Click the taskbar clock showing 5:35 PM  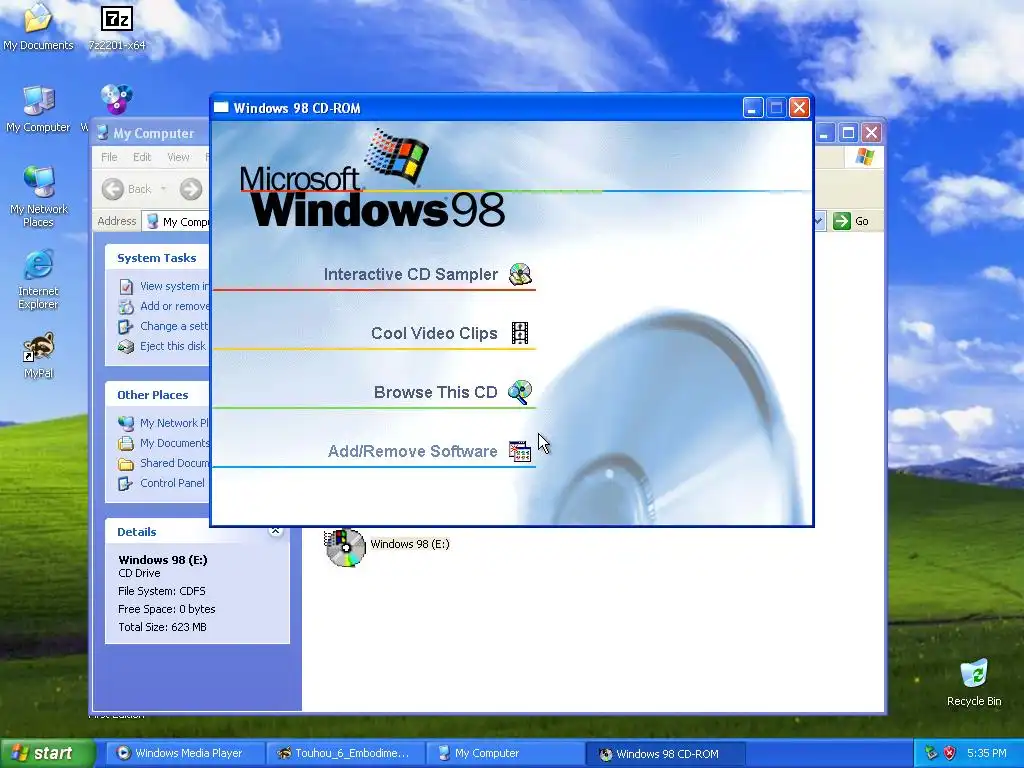click(986, 753)
